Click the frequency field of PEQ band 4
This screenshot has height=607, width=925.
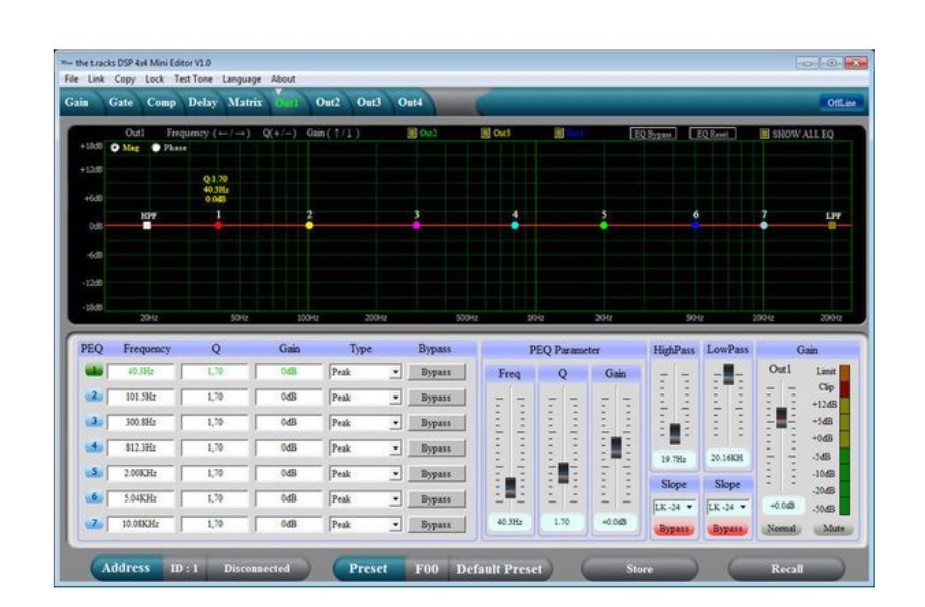coord(139,447)
